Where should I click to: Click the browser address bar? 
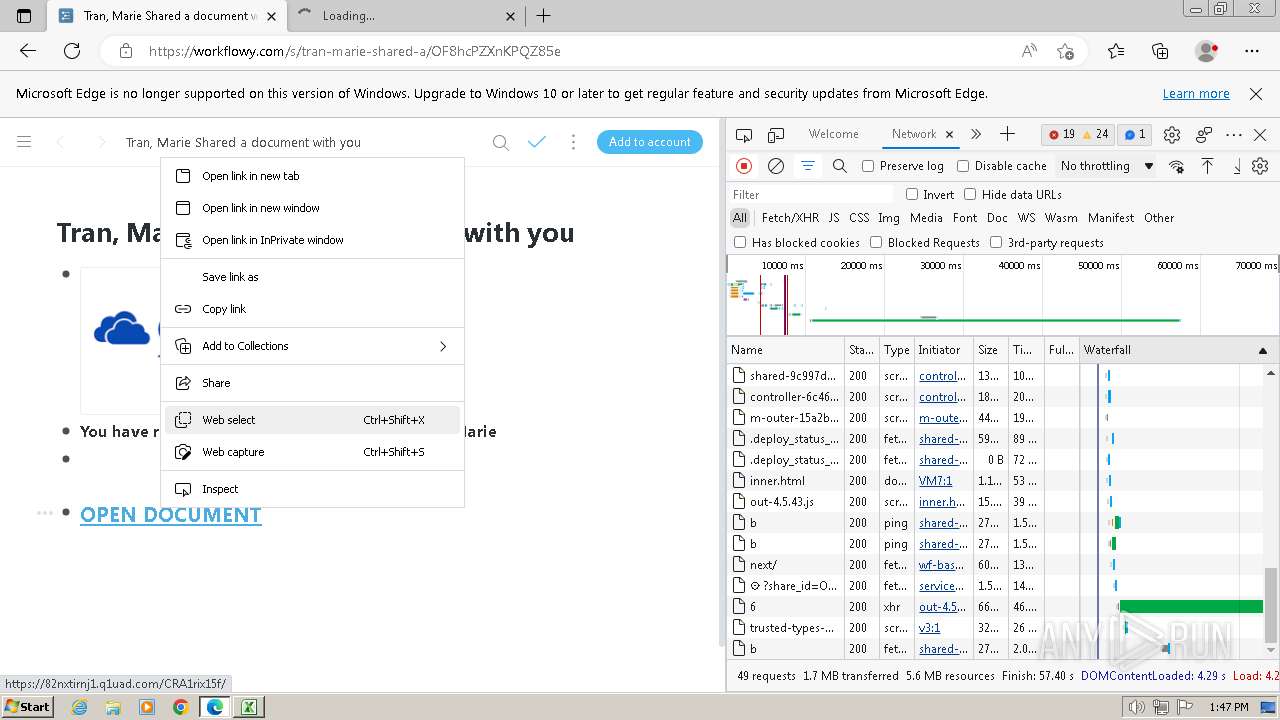(578, 51)
